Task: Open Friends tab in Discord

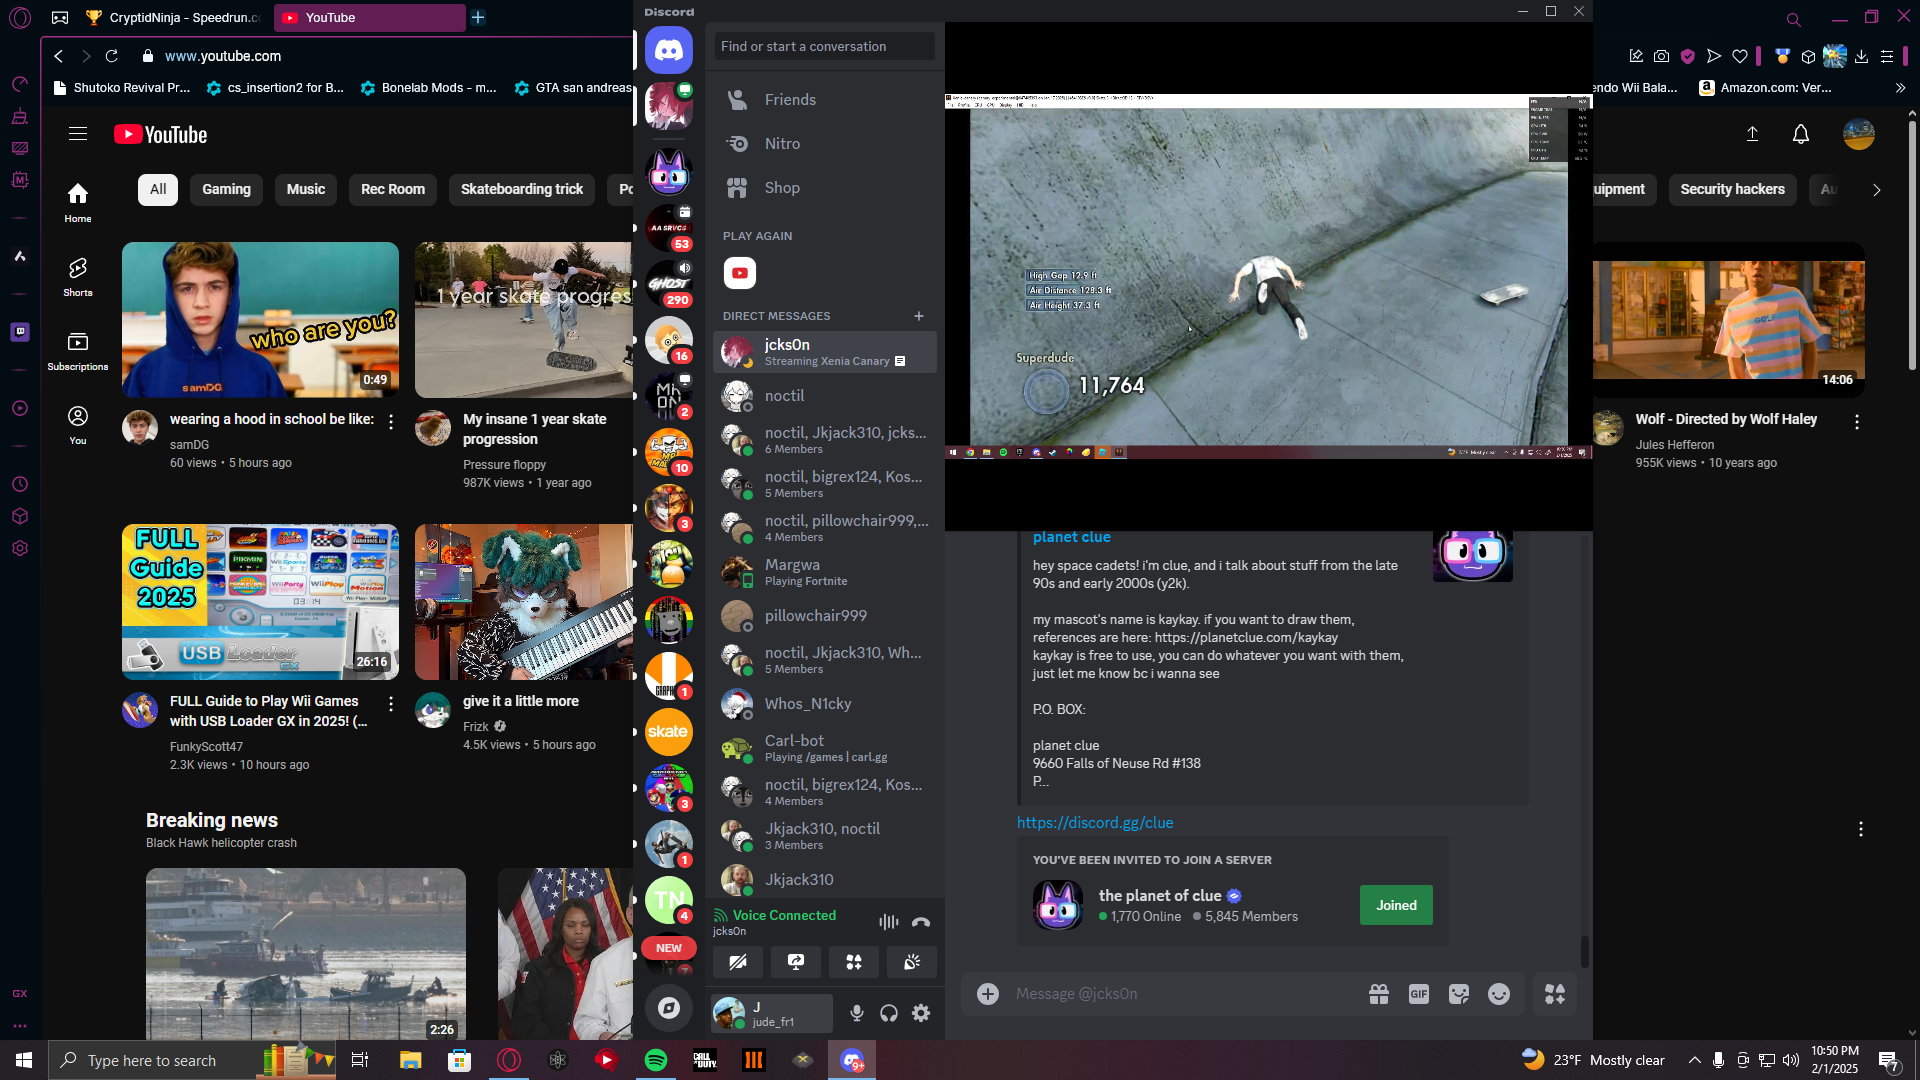Action: [x=790, y=100]
